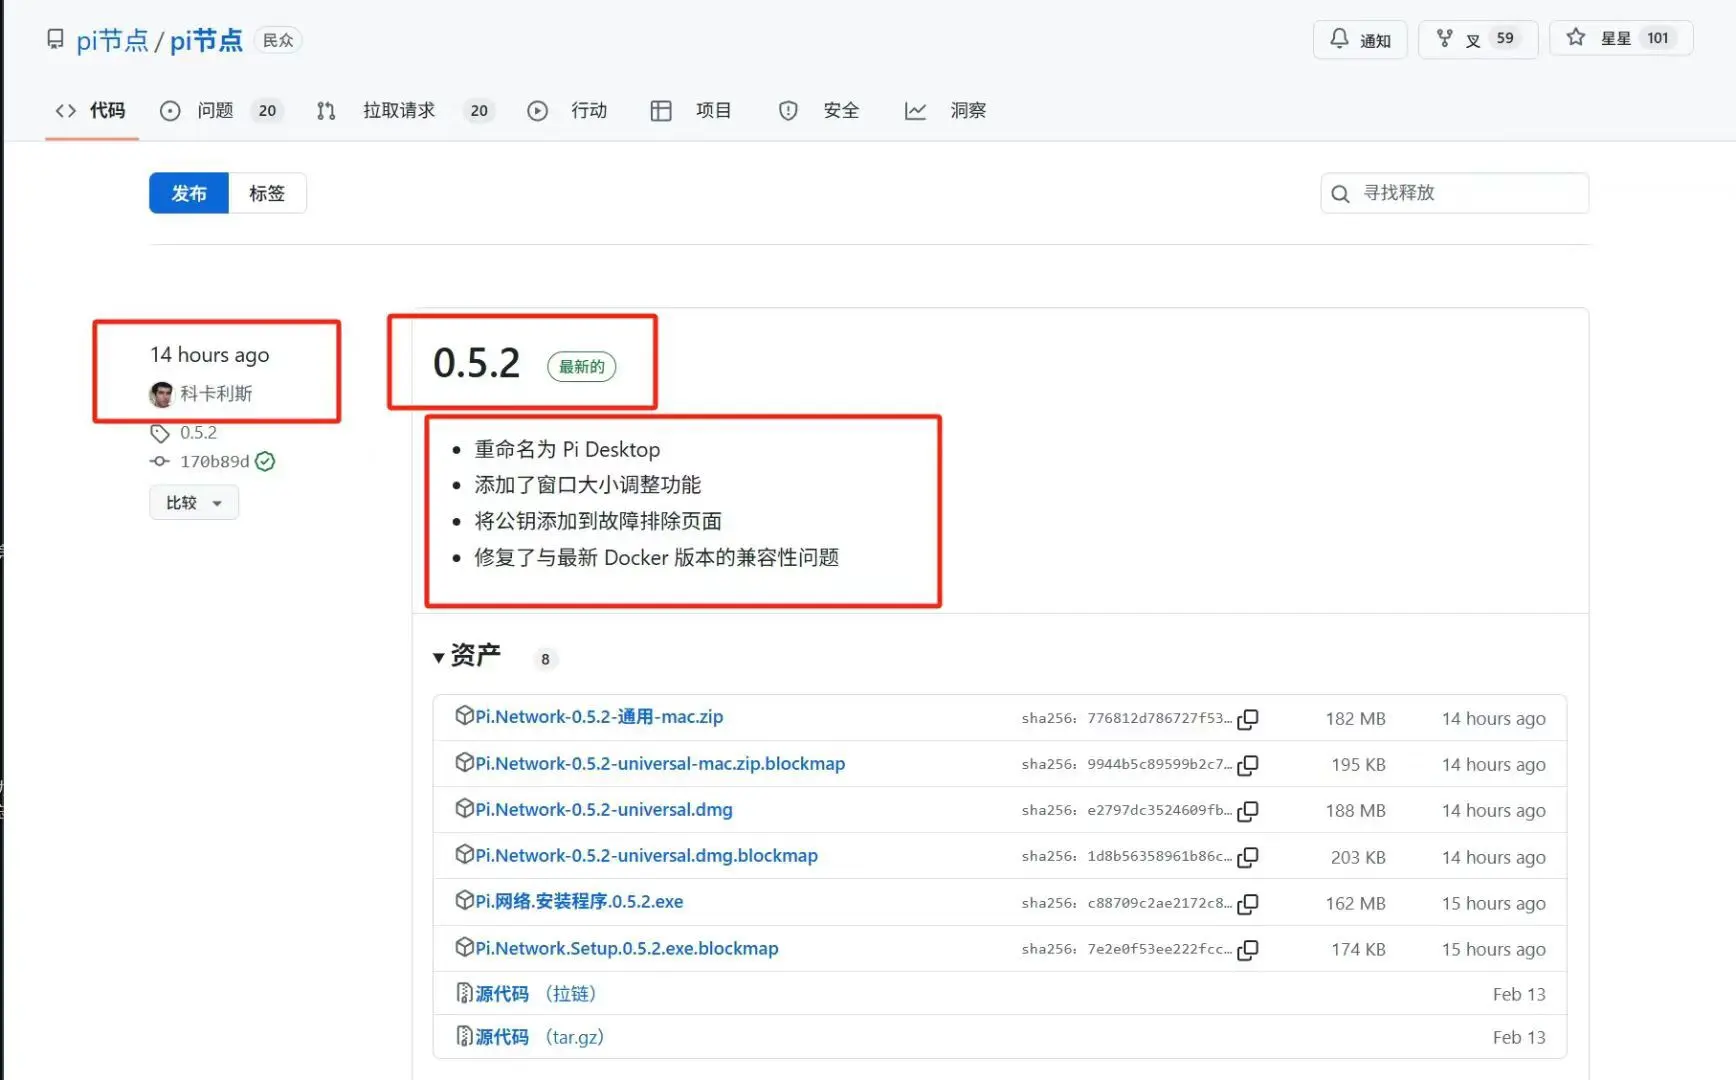View the 洞察 tab
1736x1080 pixels.
pyautogui.click(x=946, y=110)
